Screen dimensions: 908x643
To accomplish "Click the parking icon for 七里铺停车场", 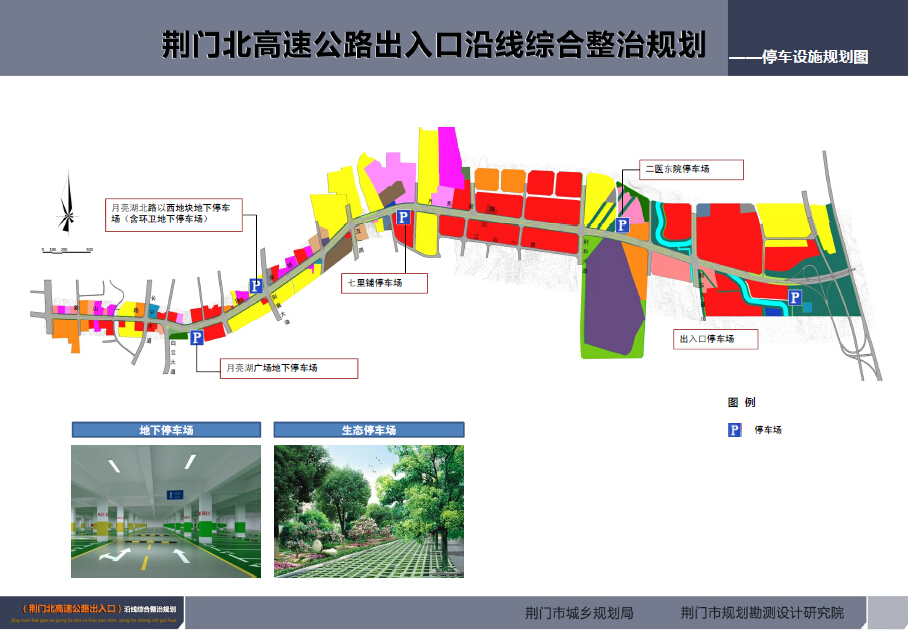I will tap(403, 217).
